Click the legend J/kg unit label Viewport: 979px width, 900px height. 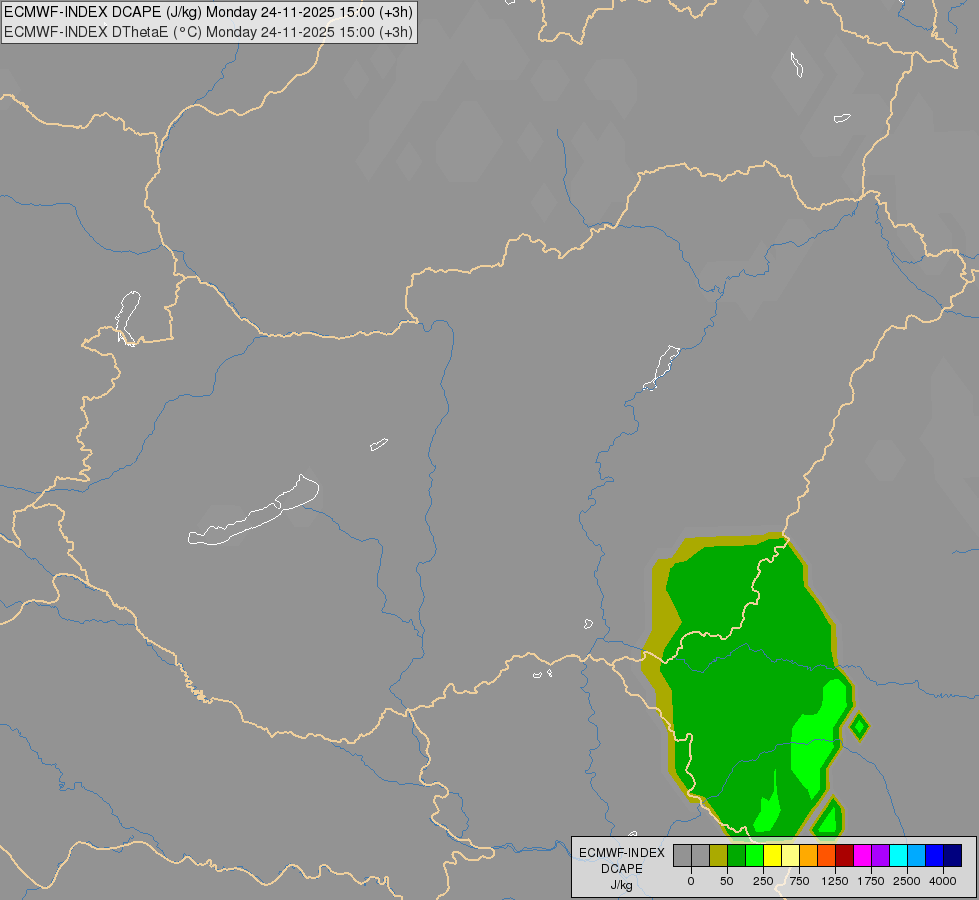click(622, 885)
